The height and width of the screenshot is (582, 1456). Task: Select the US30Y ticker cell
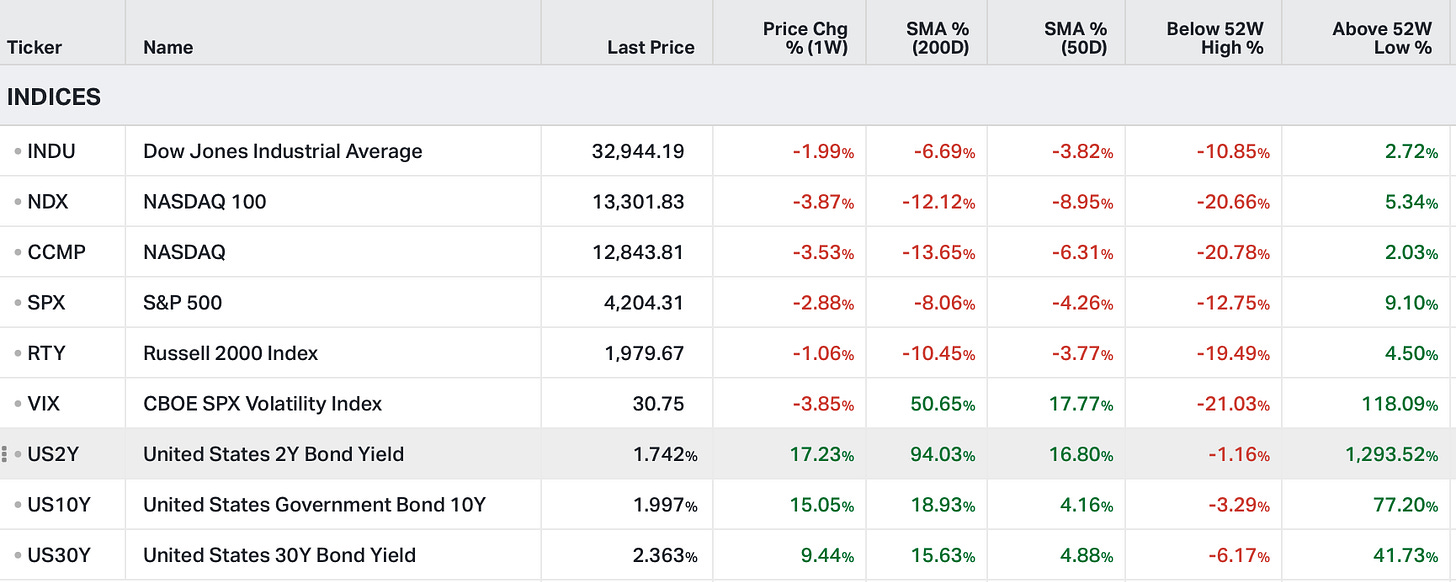coord(59,555)
